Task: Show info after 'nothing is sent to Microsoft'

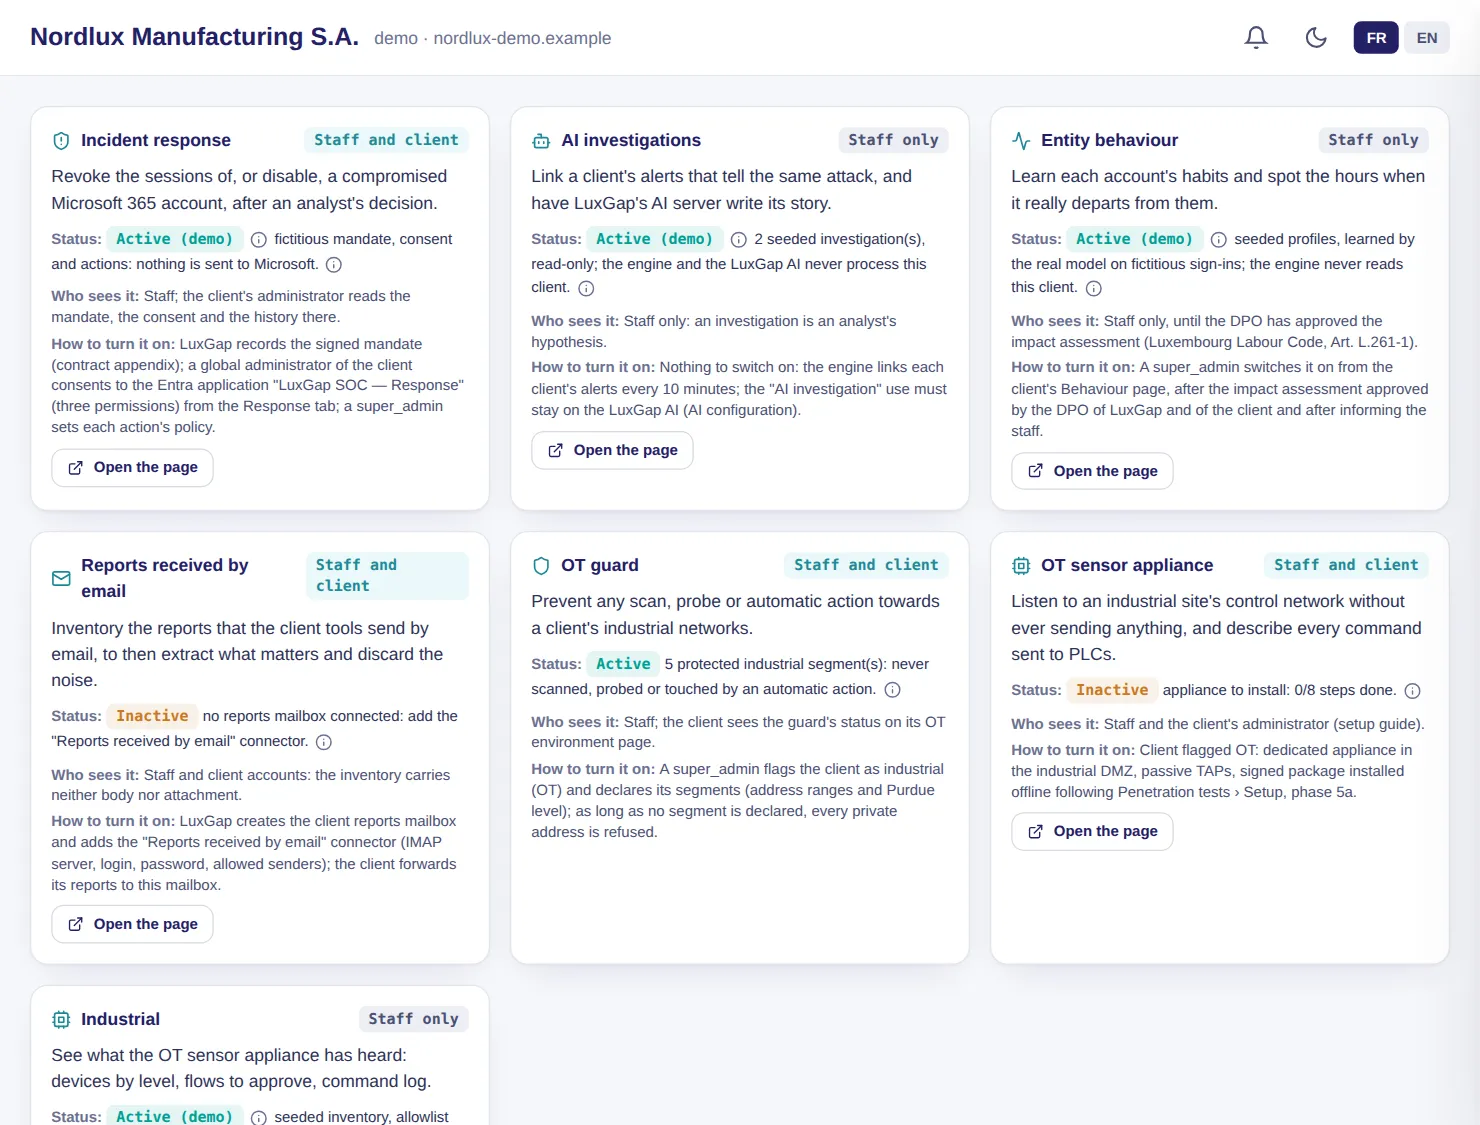Action: [x=334, y=265]
